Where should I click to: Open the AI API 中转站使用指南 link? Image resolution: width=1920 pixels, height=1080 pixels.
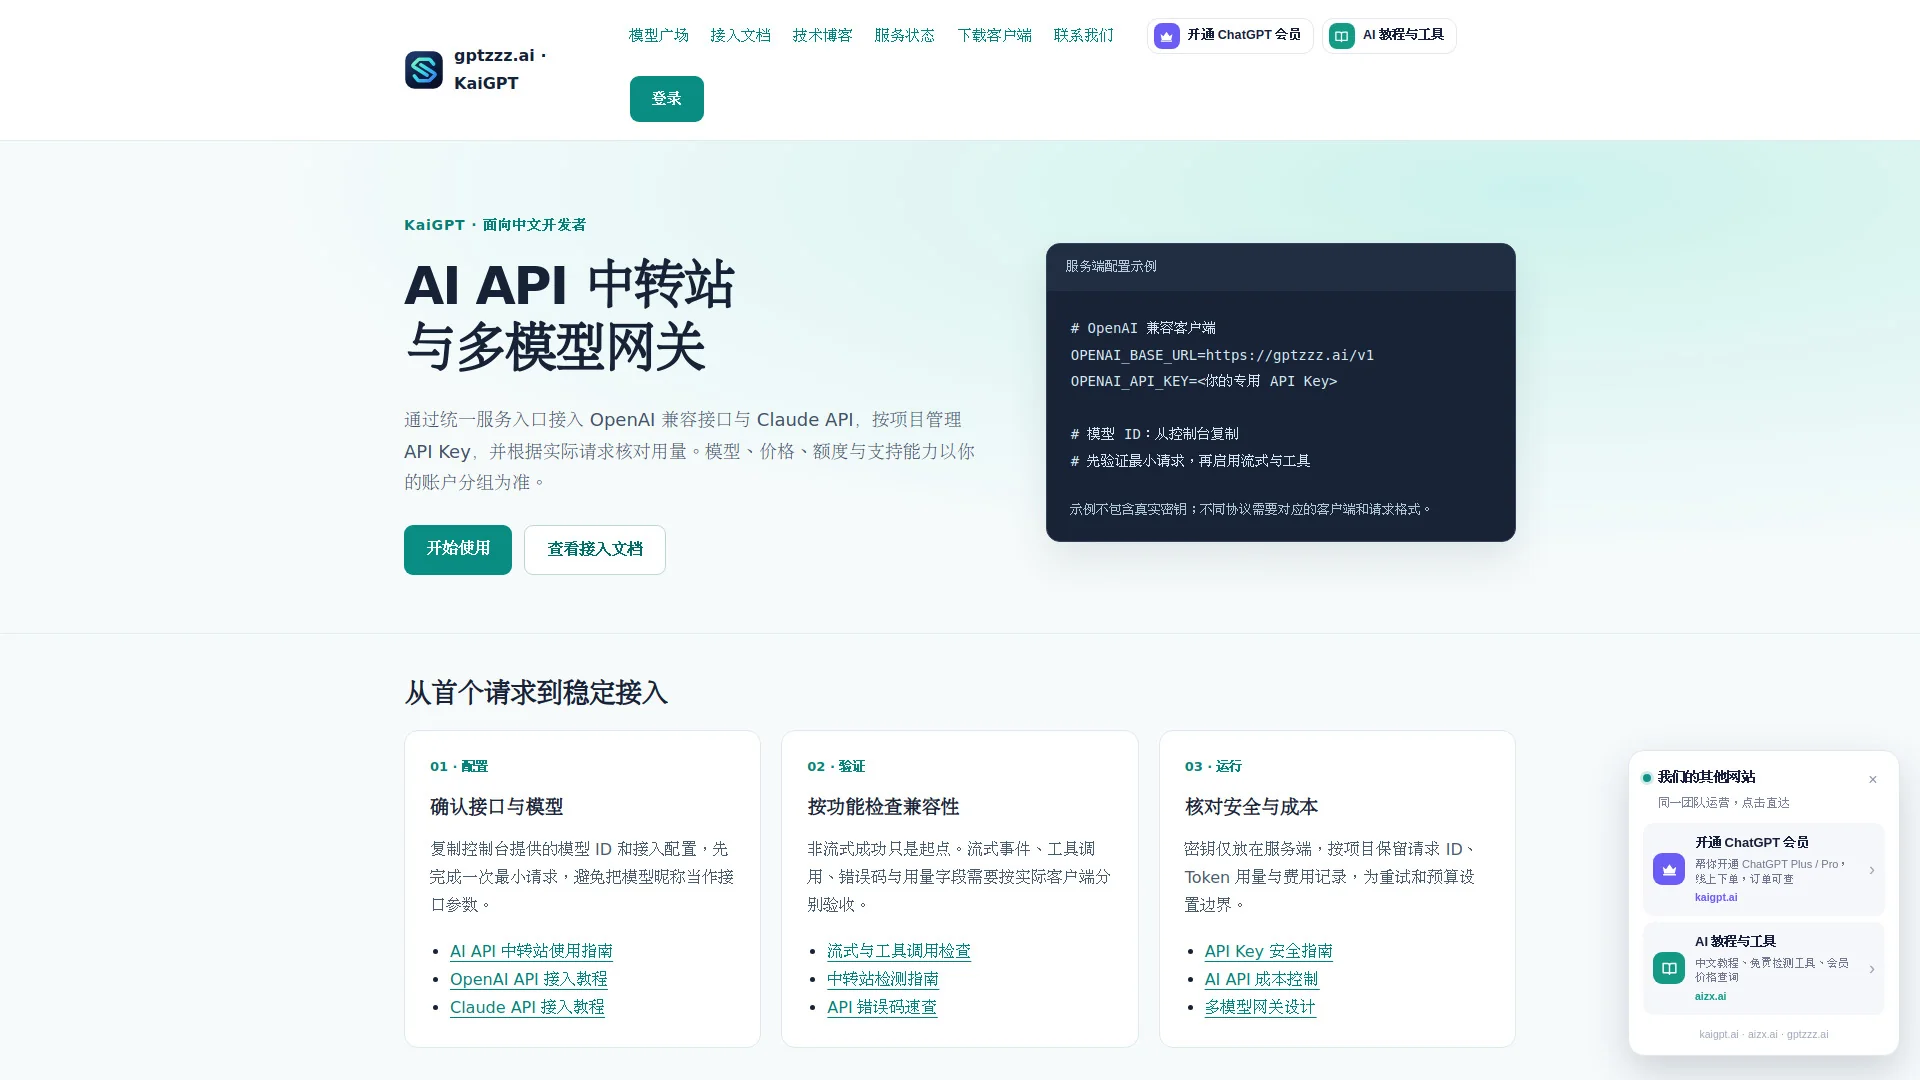[531, 951]
